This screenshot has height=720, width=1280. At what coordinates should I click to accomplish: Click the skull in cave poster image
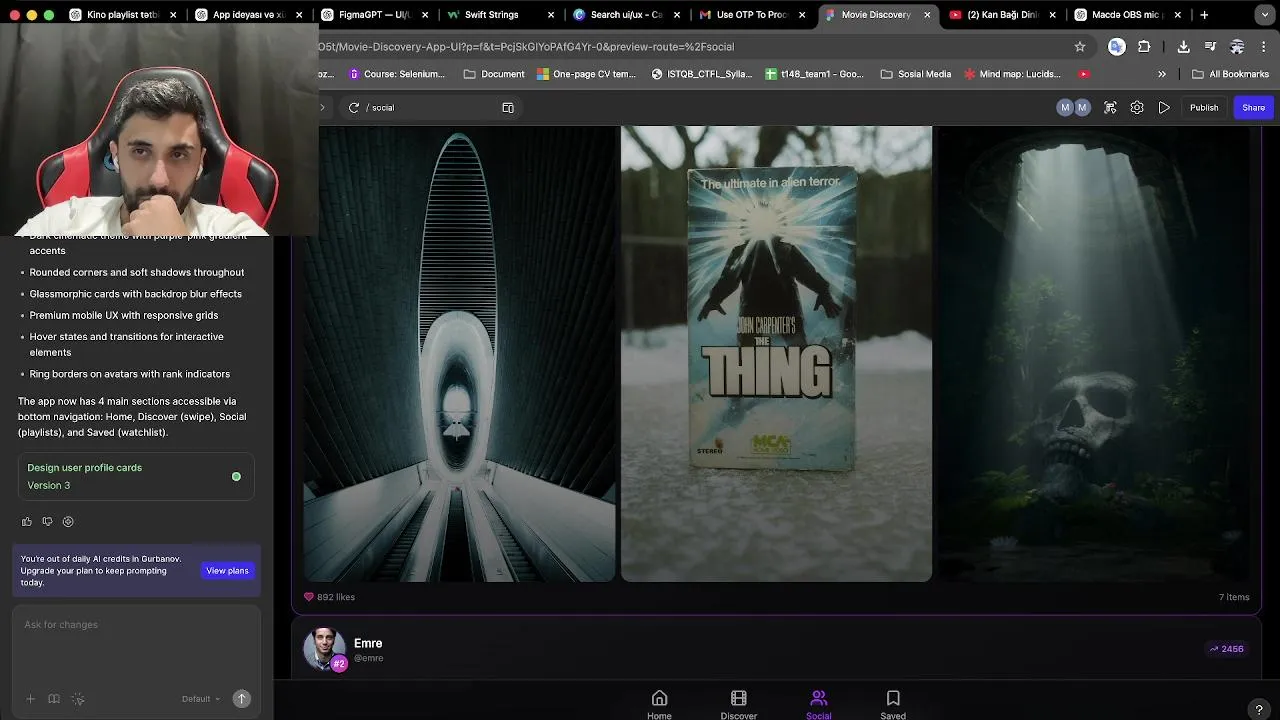click(1093, 353)
